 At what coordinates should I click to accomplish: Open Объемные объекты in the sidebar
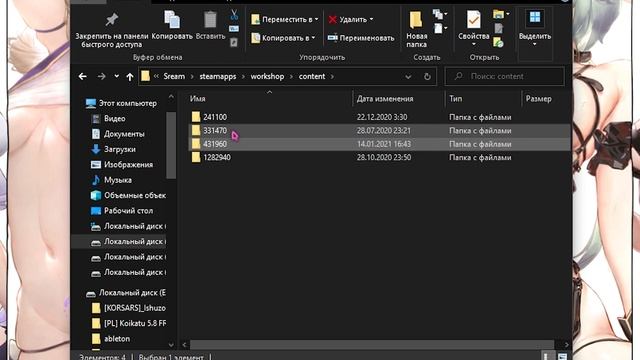(x=128, y=196)
